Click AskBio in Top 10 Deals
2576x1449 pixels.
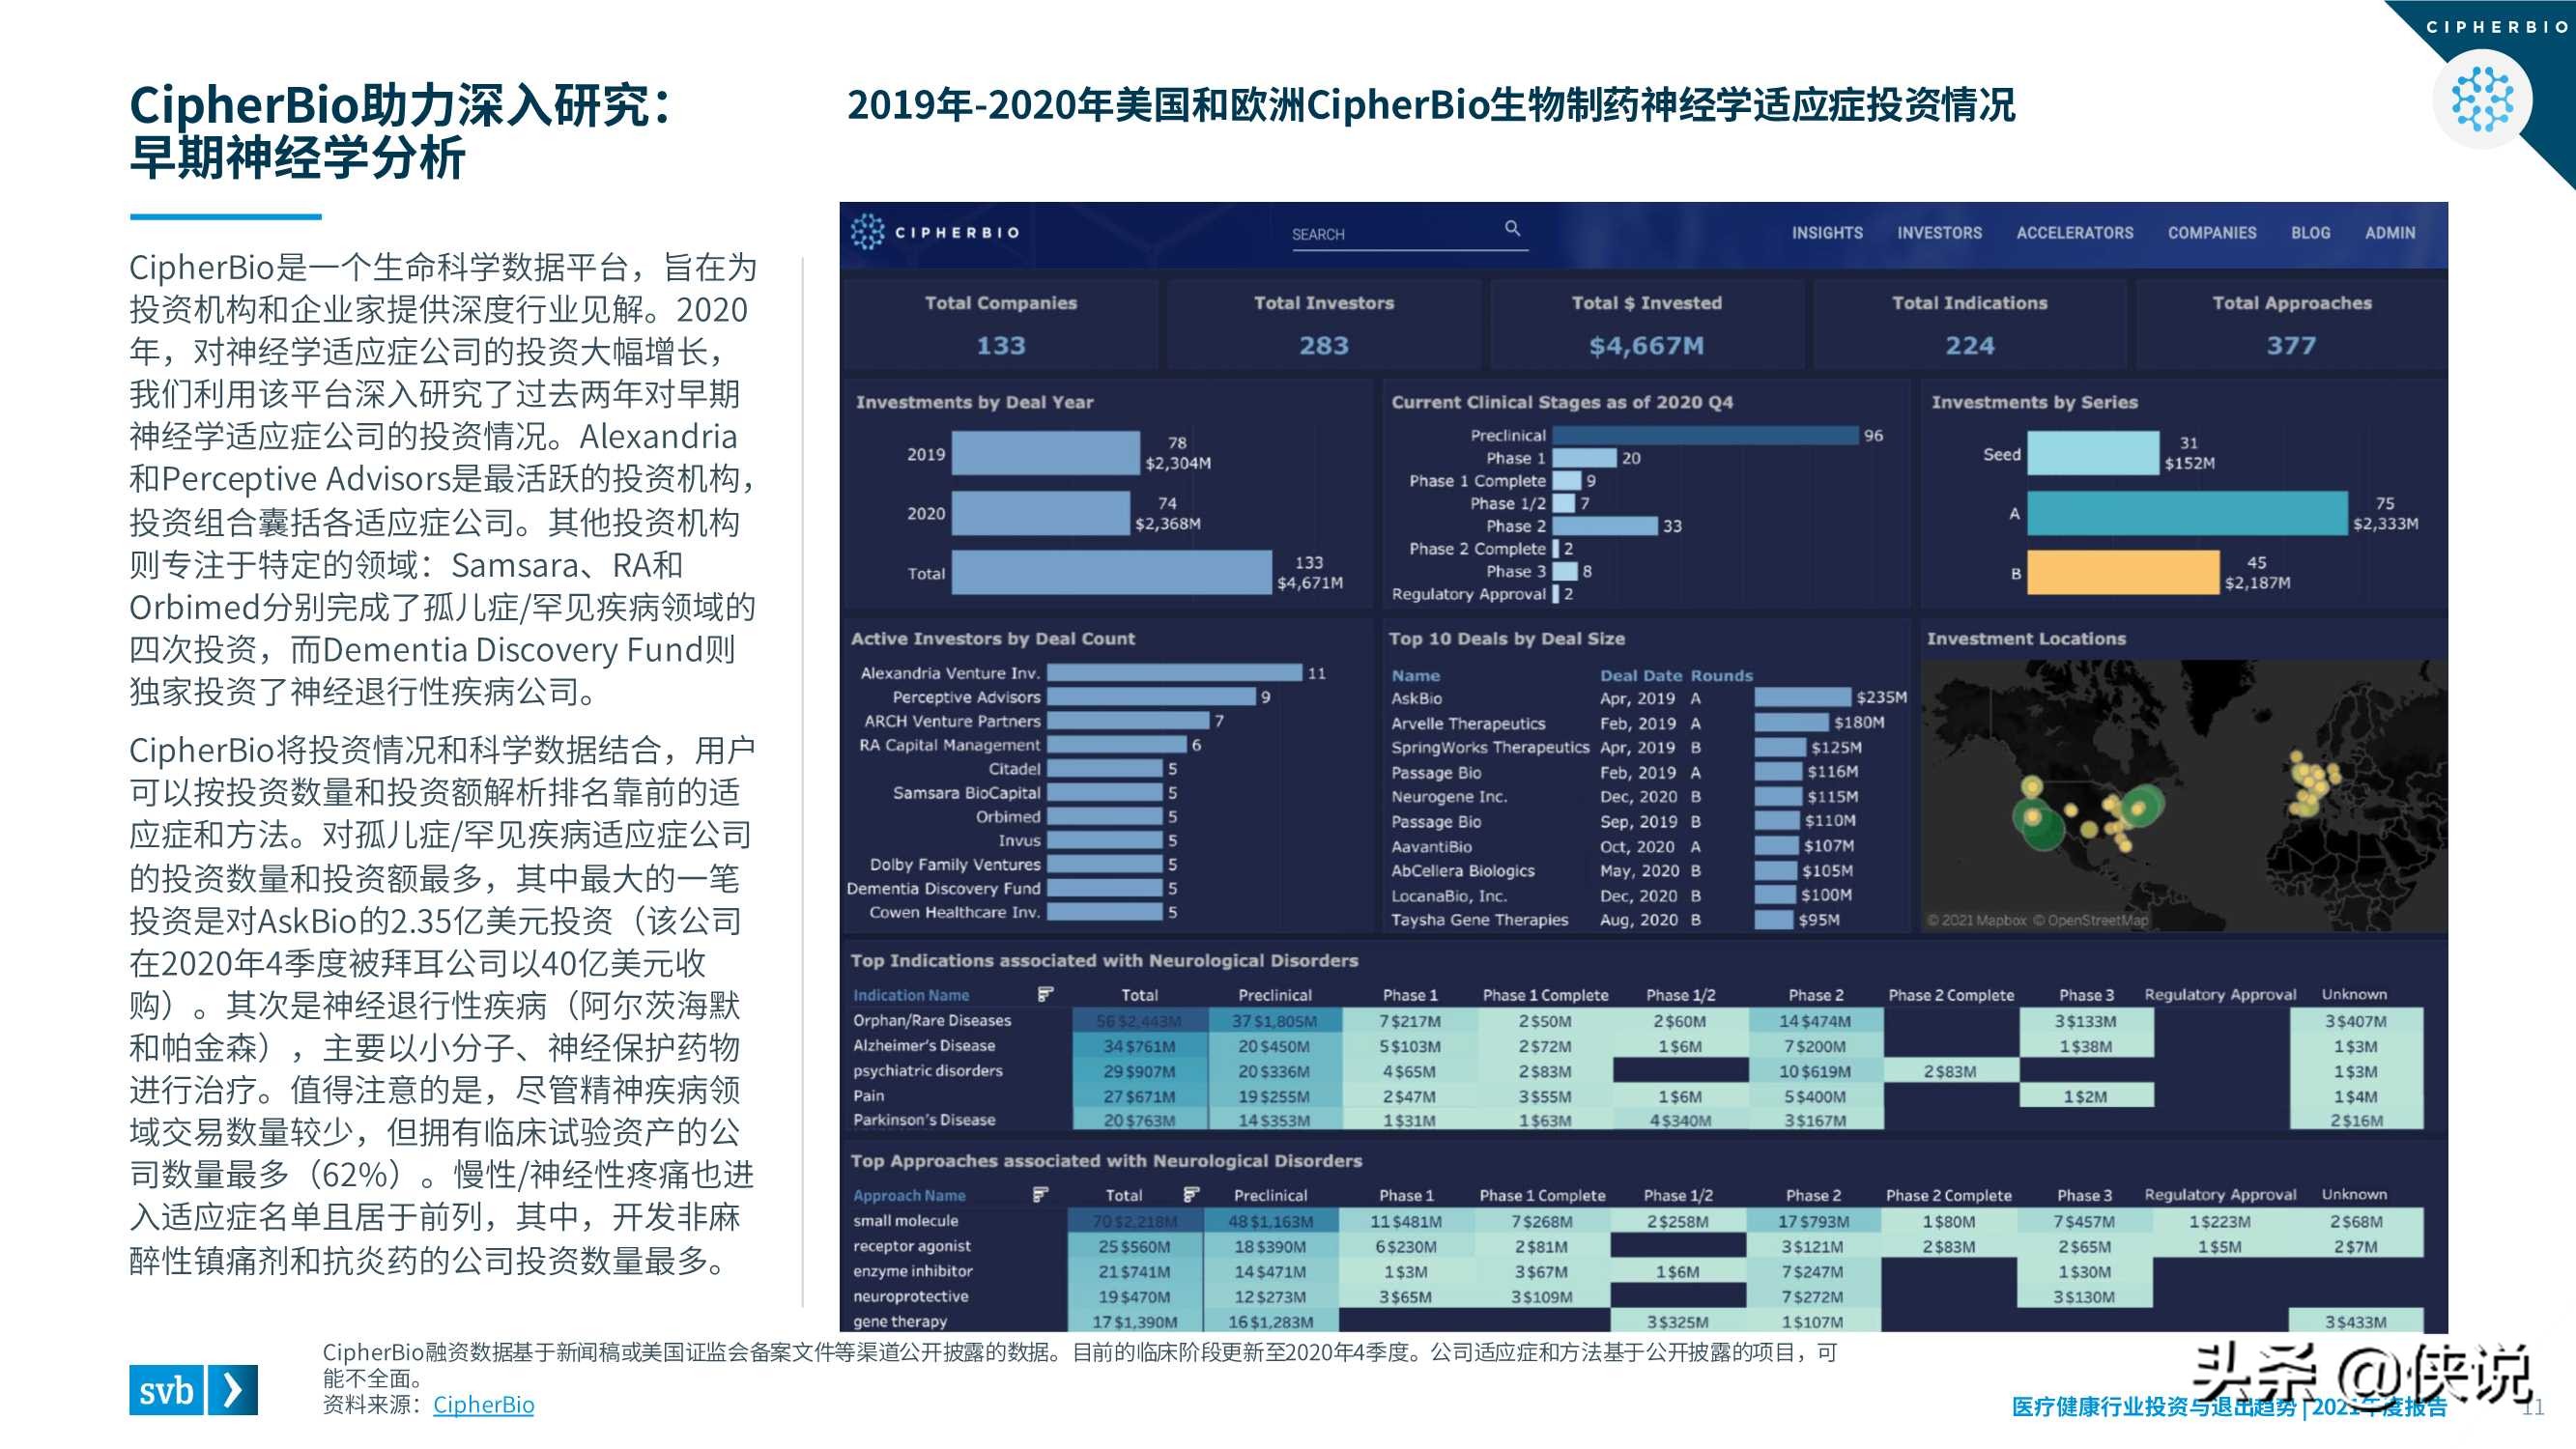pyautogui.click(x=1416, y=698)
